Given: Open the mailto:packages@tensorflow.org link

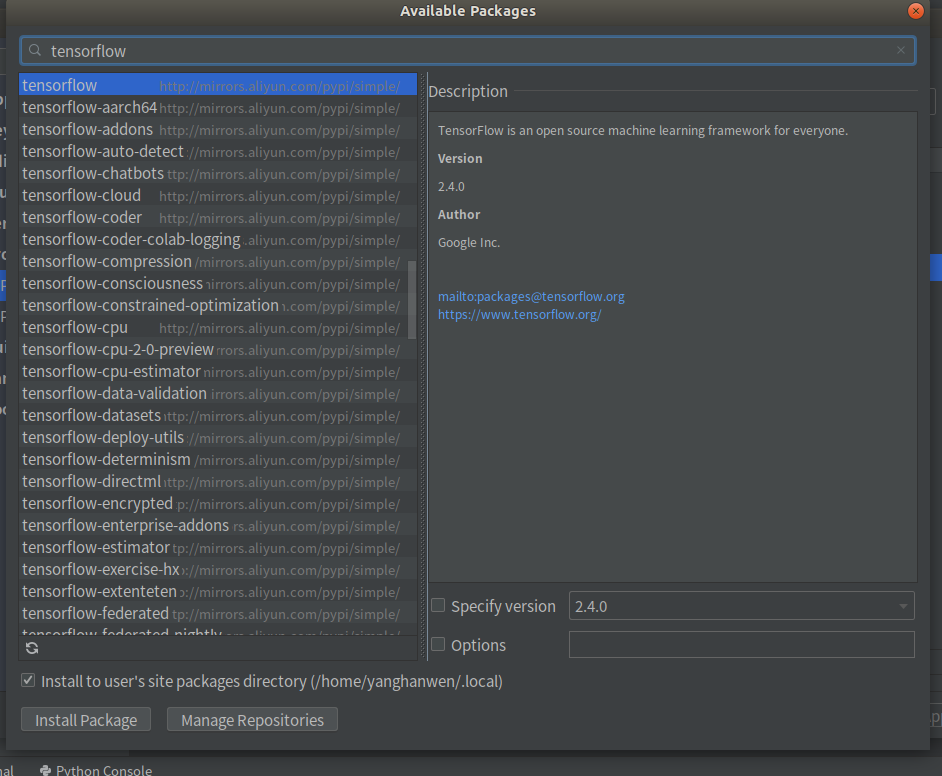Looking at the screenshot, I should [531, 297].
